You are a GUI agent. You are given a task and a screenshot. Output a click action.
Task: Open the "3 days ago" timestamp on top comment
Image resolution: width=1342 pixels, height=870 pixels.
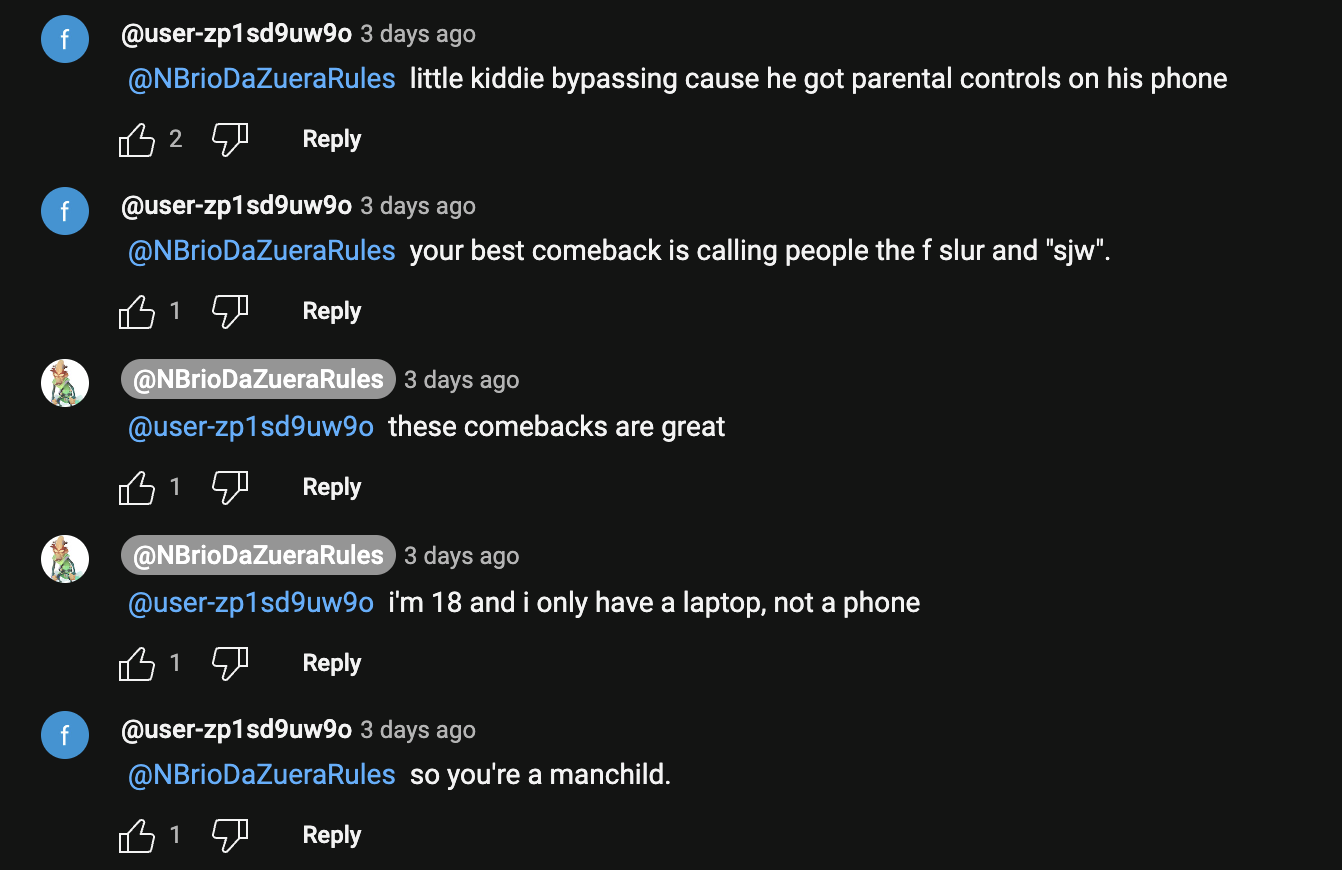point(418,34)
